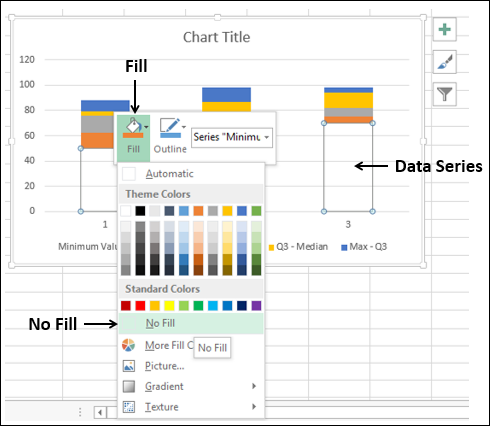Pick the dark blue standard color swatch

[242, 306]
